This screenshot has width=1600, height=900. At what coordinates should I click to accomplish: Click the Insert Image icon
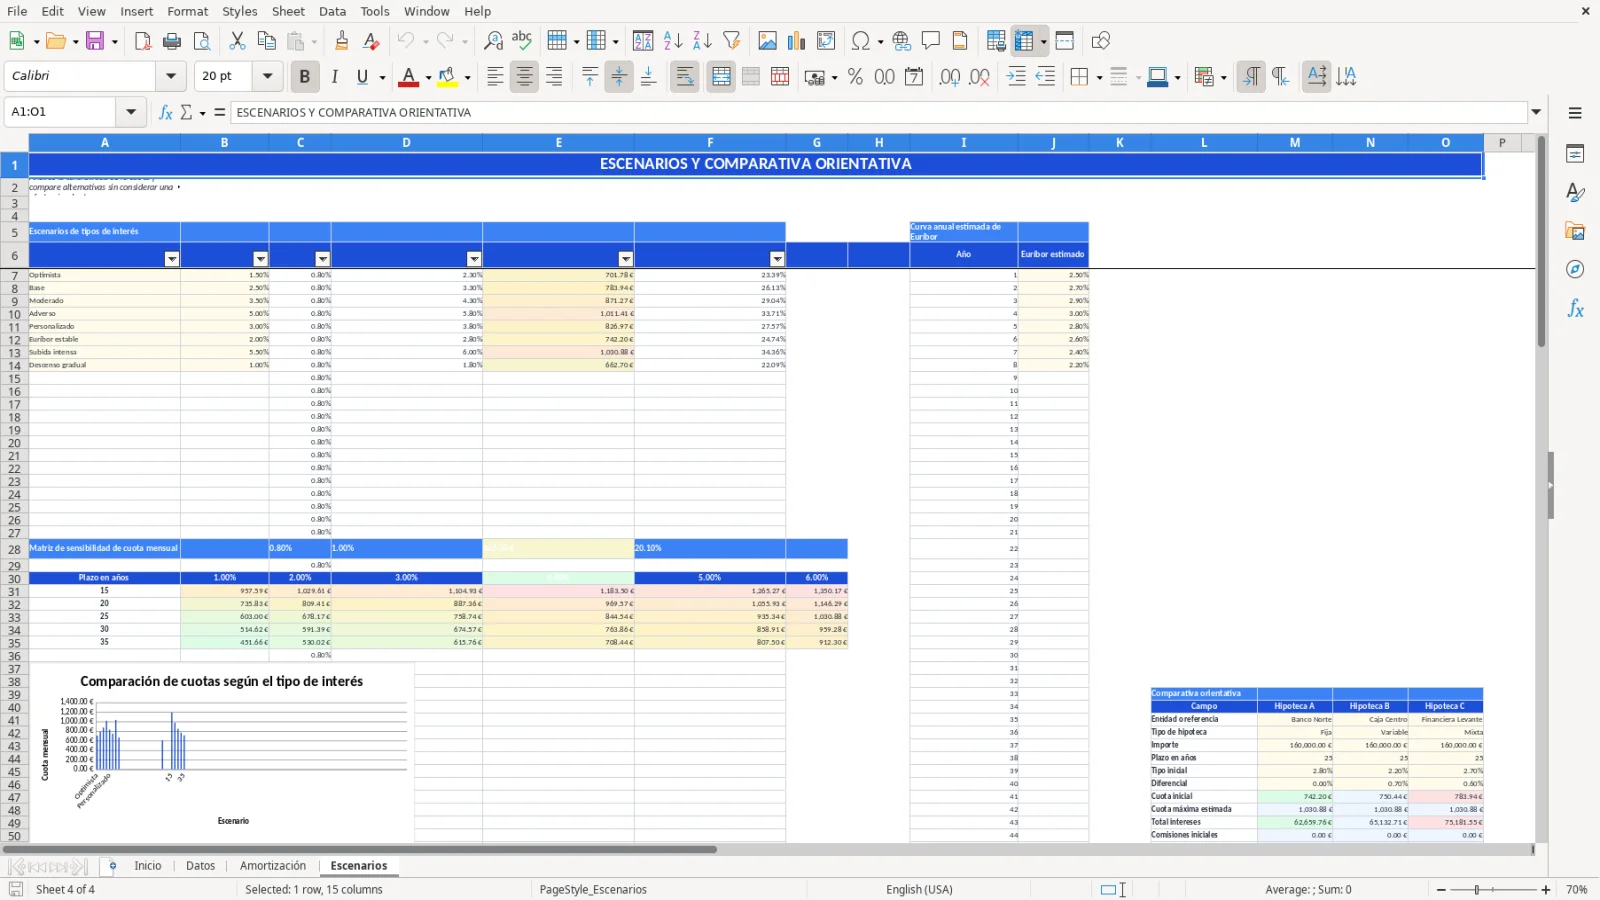(768, 41)
